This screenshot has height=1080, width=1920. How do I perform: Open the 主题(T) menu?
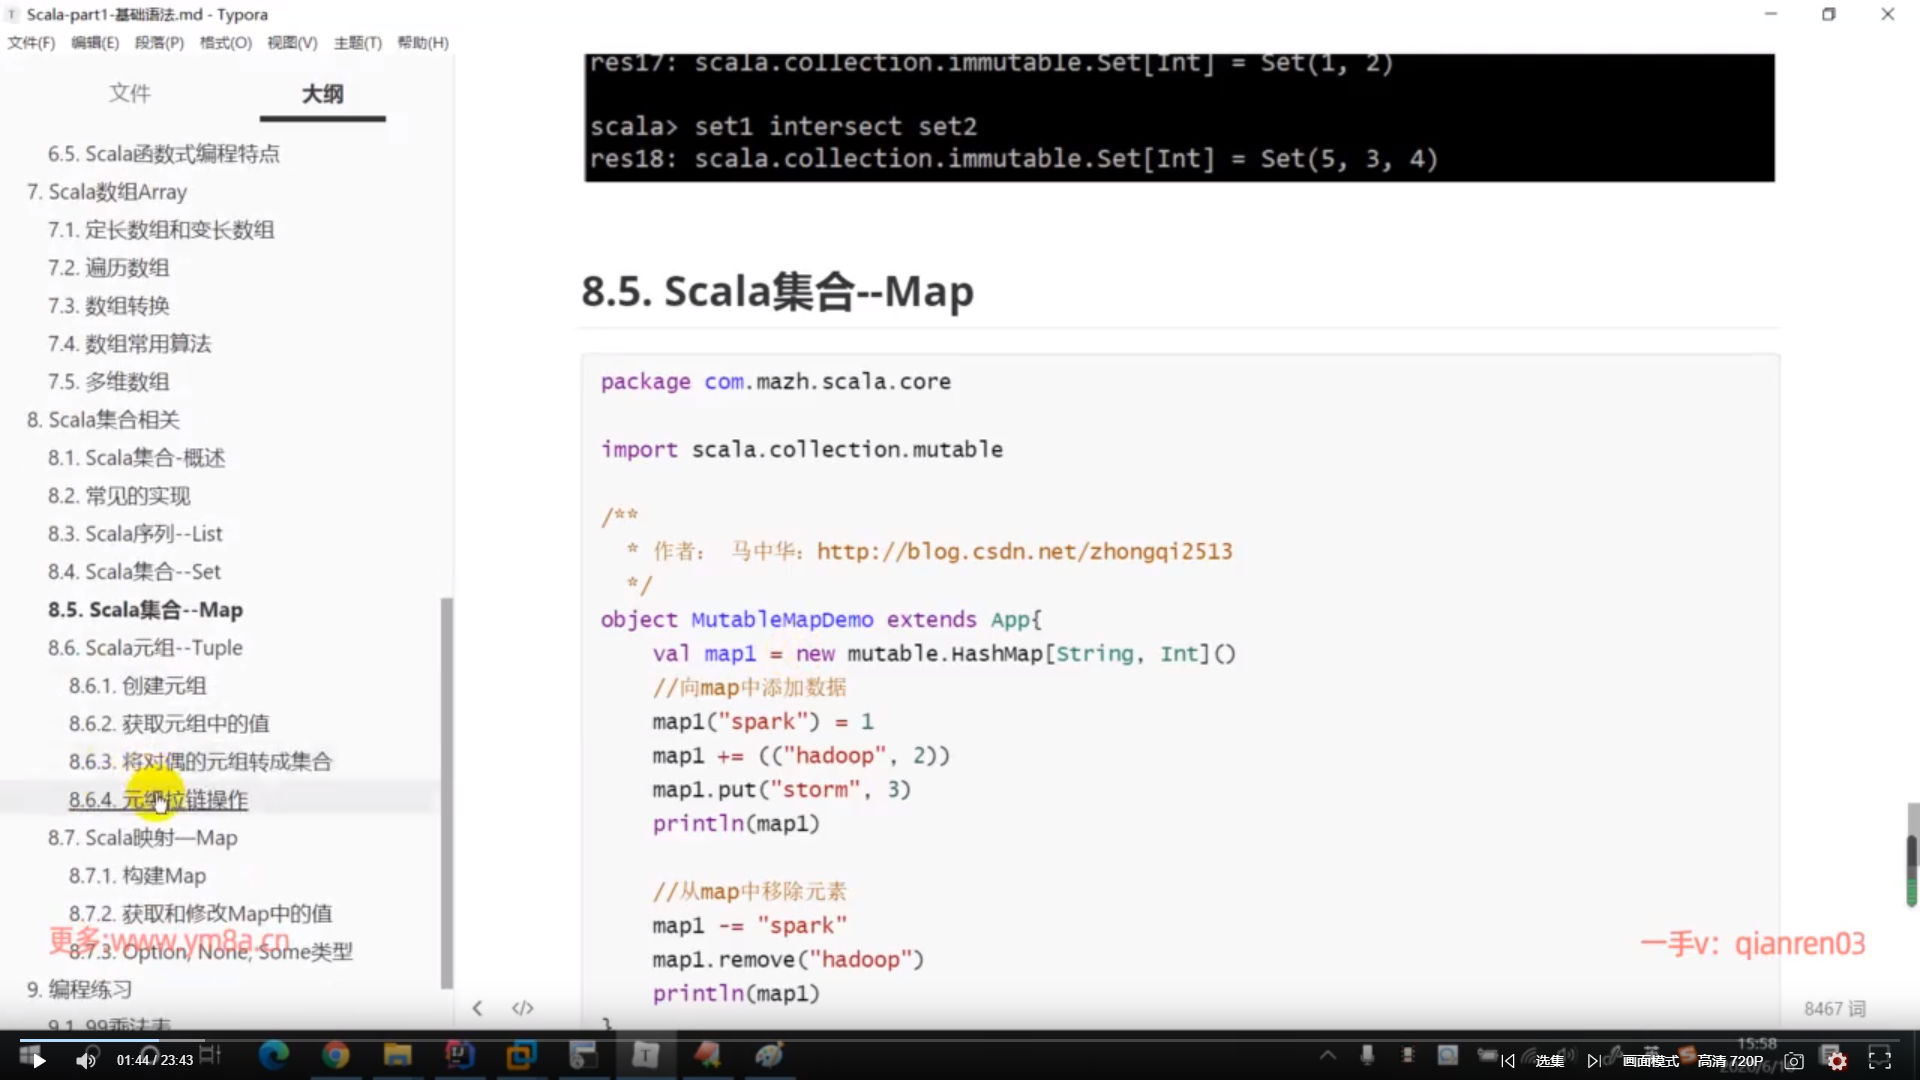pyautogui.click(x=357, y=43)
